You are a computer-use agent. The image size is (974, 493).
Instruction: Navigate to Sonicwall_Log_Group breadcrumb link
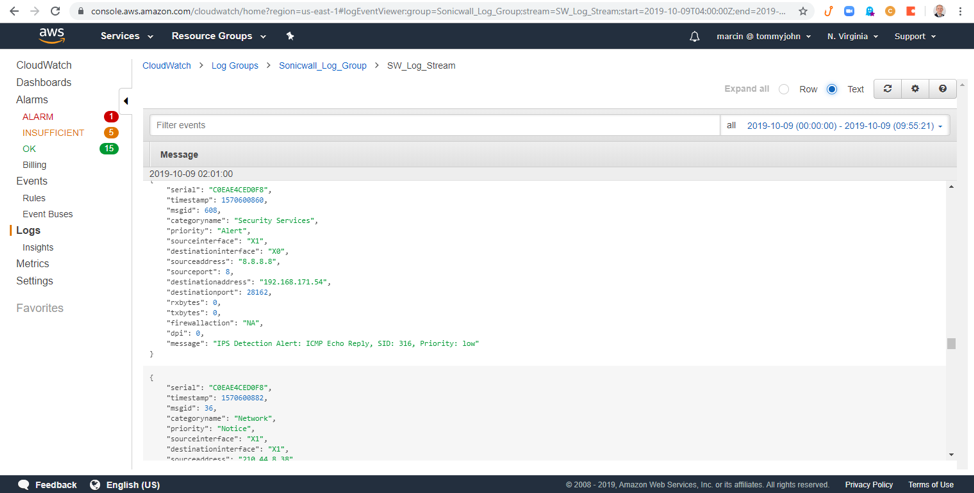click(x=322, y=66)
